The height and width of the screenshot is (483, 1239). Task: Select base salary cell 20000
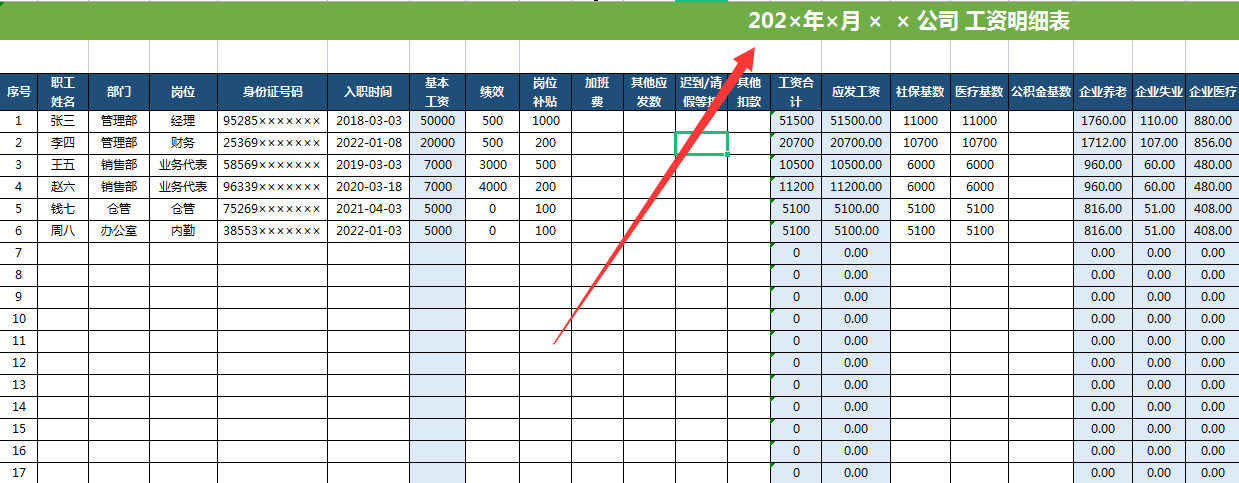(437, 143)
